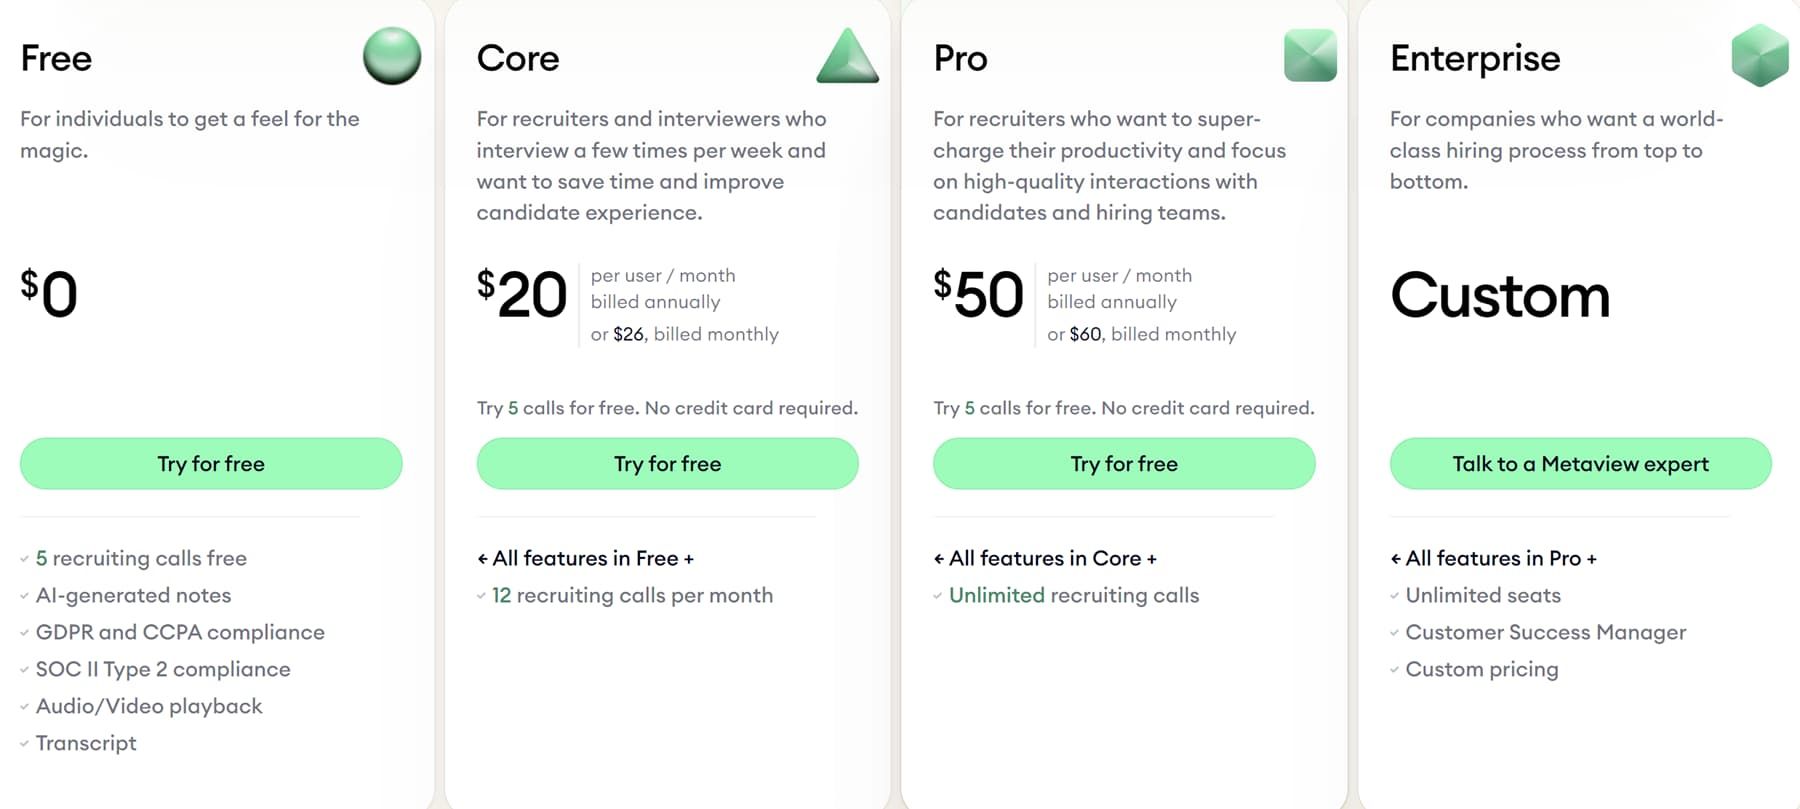The width and height of the screenshot is (1800, 809).
Task: Click the cube icon on the Pro plan
Action: 1311,57
